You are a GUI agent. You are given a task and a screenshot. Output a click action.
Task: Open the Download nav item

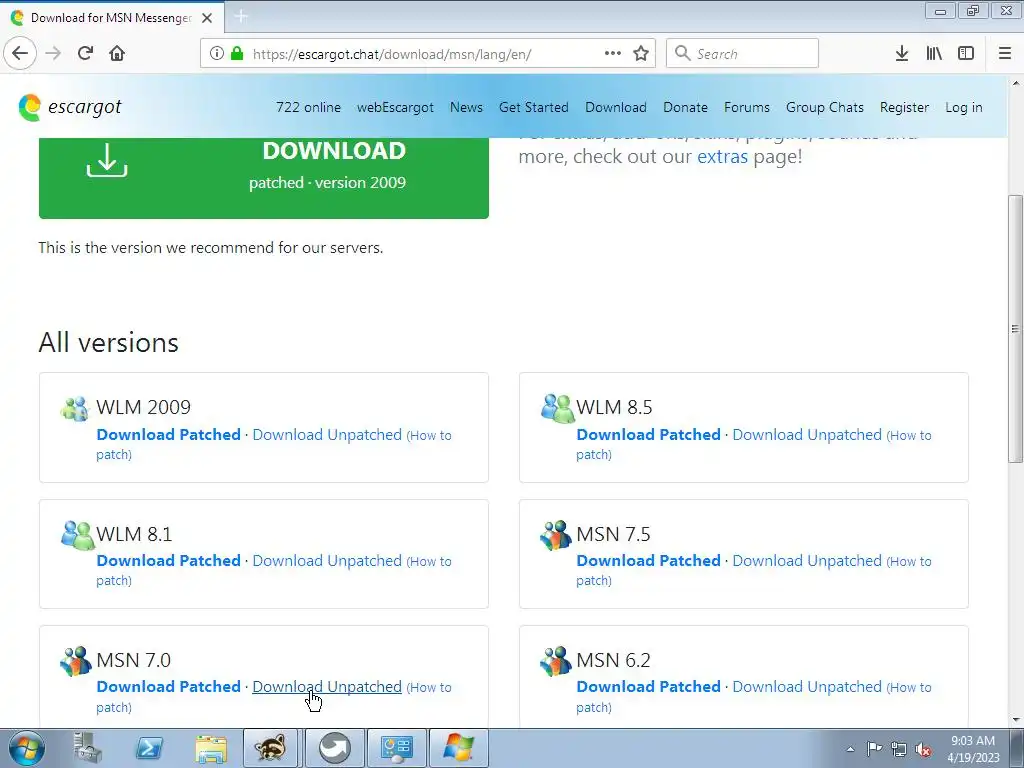coord(616,107)
